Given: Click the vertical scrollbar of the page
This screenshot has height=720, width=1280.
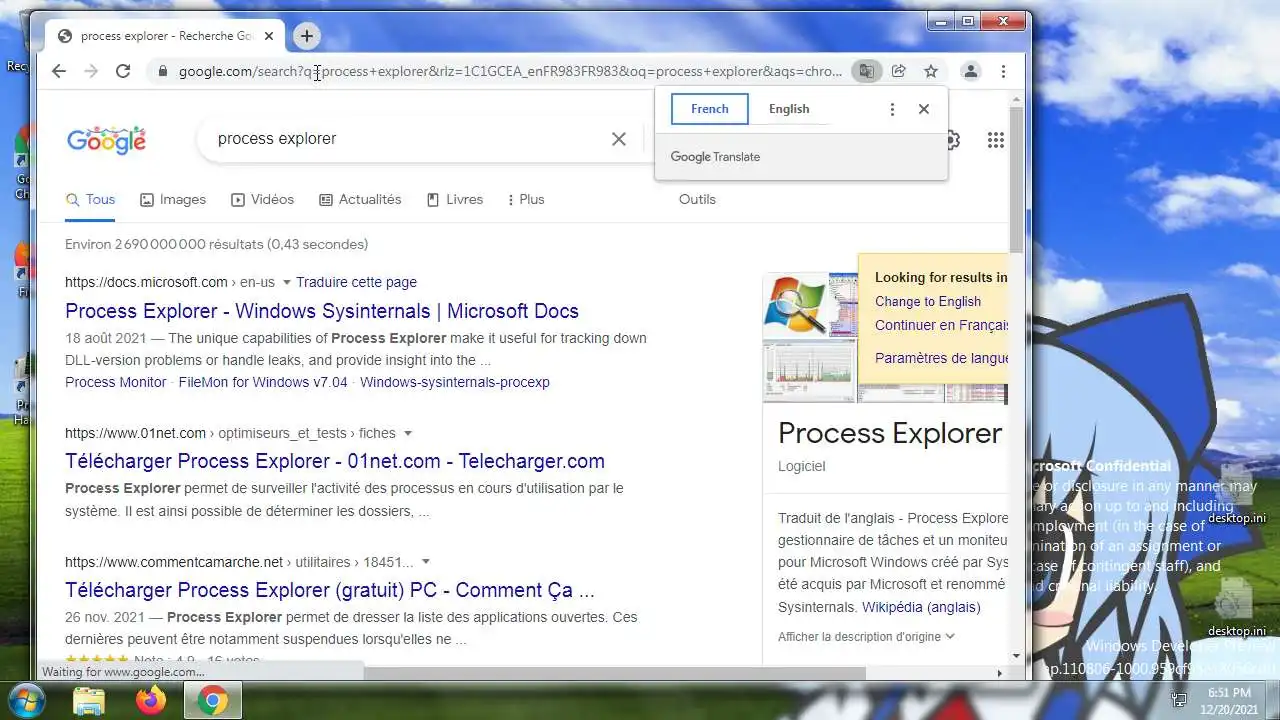Looking at the screenshot, I should pos(1016,180).
